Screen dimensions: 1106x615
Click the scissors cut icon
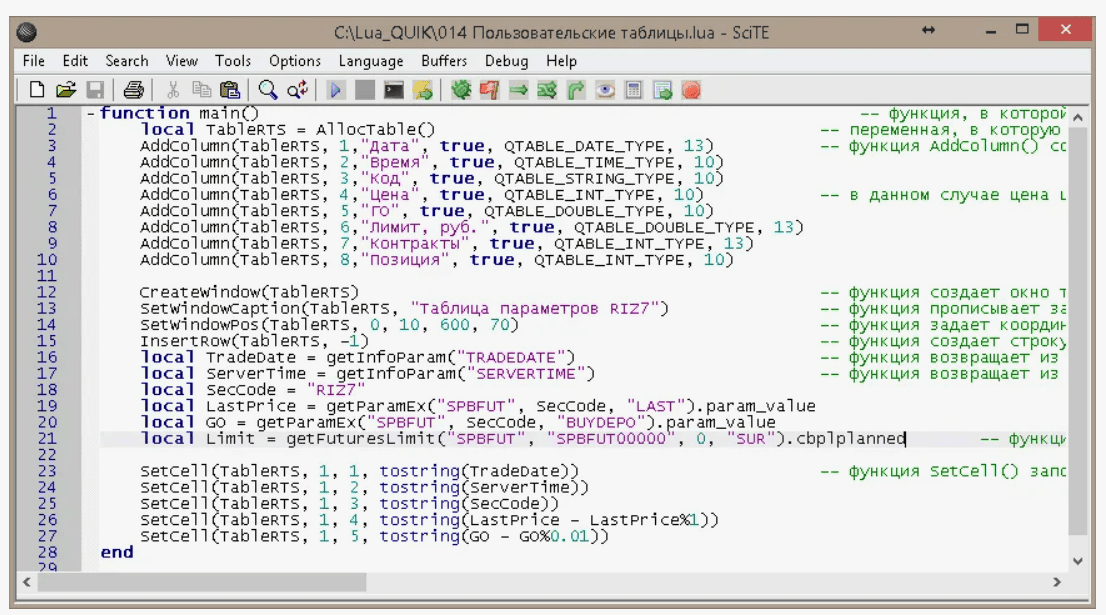pyautogui.click(x=173, y=90)
